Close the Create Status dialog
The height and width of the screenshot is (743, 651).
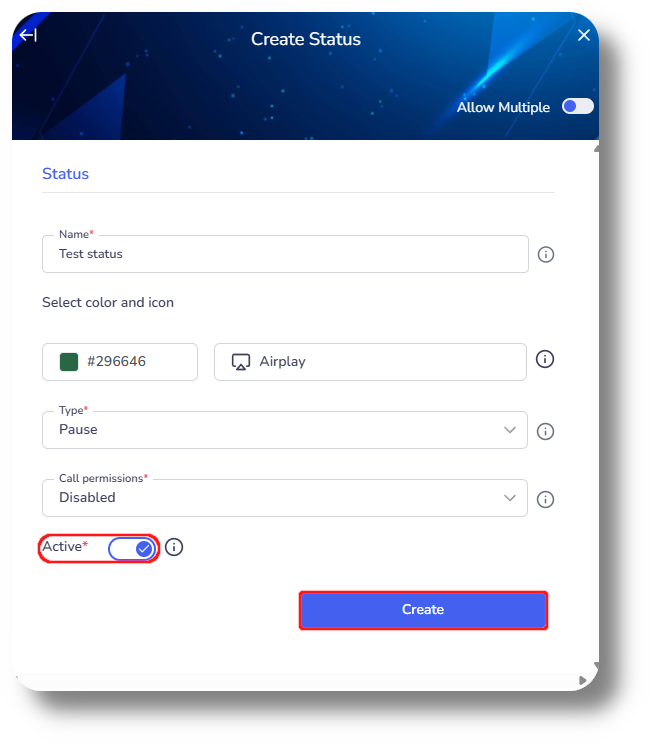pyautogui.click(x=584, y=35)
